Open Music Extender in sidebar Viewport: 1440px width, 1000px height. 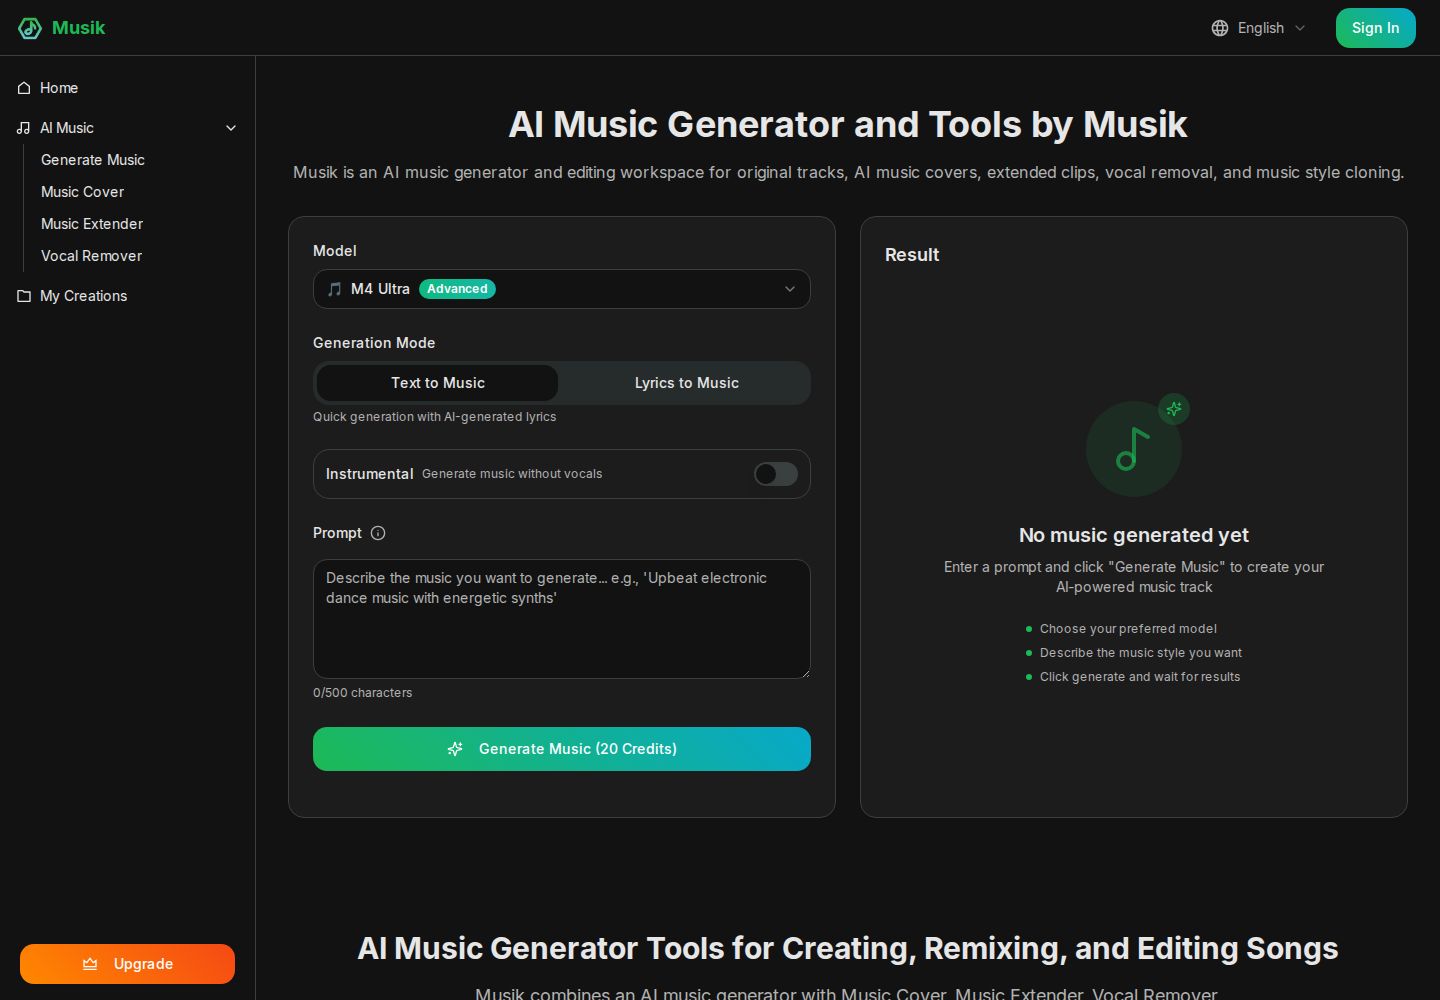click(x=92, y=224)
